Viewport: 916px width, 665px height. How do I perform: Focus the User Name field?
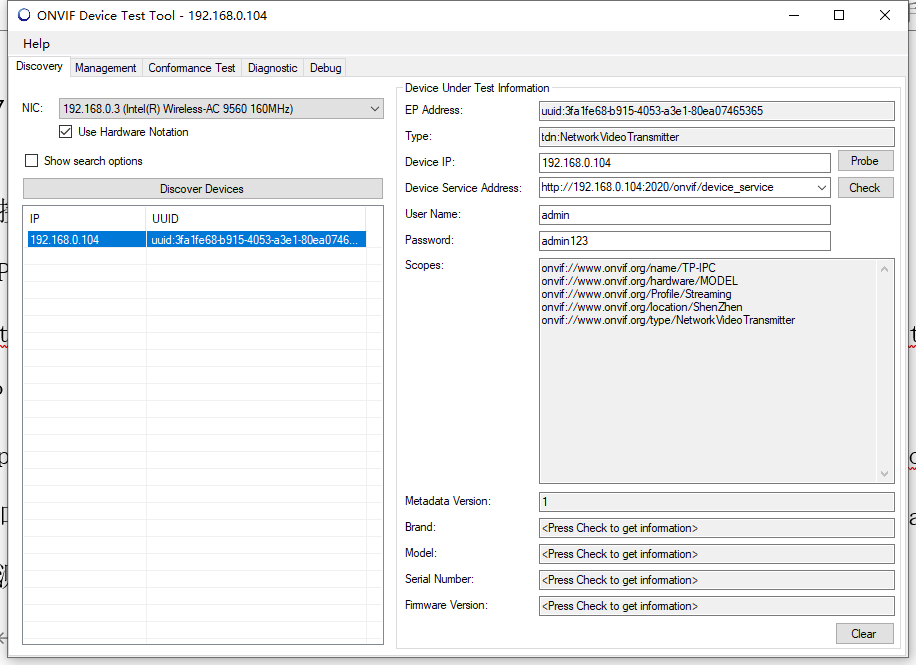[684, 215]
